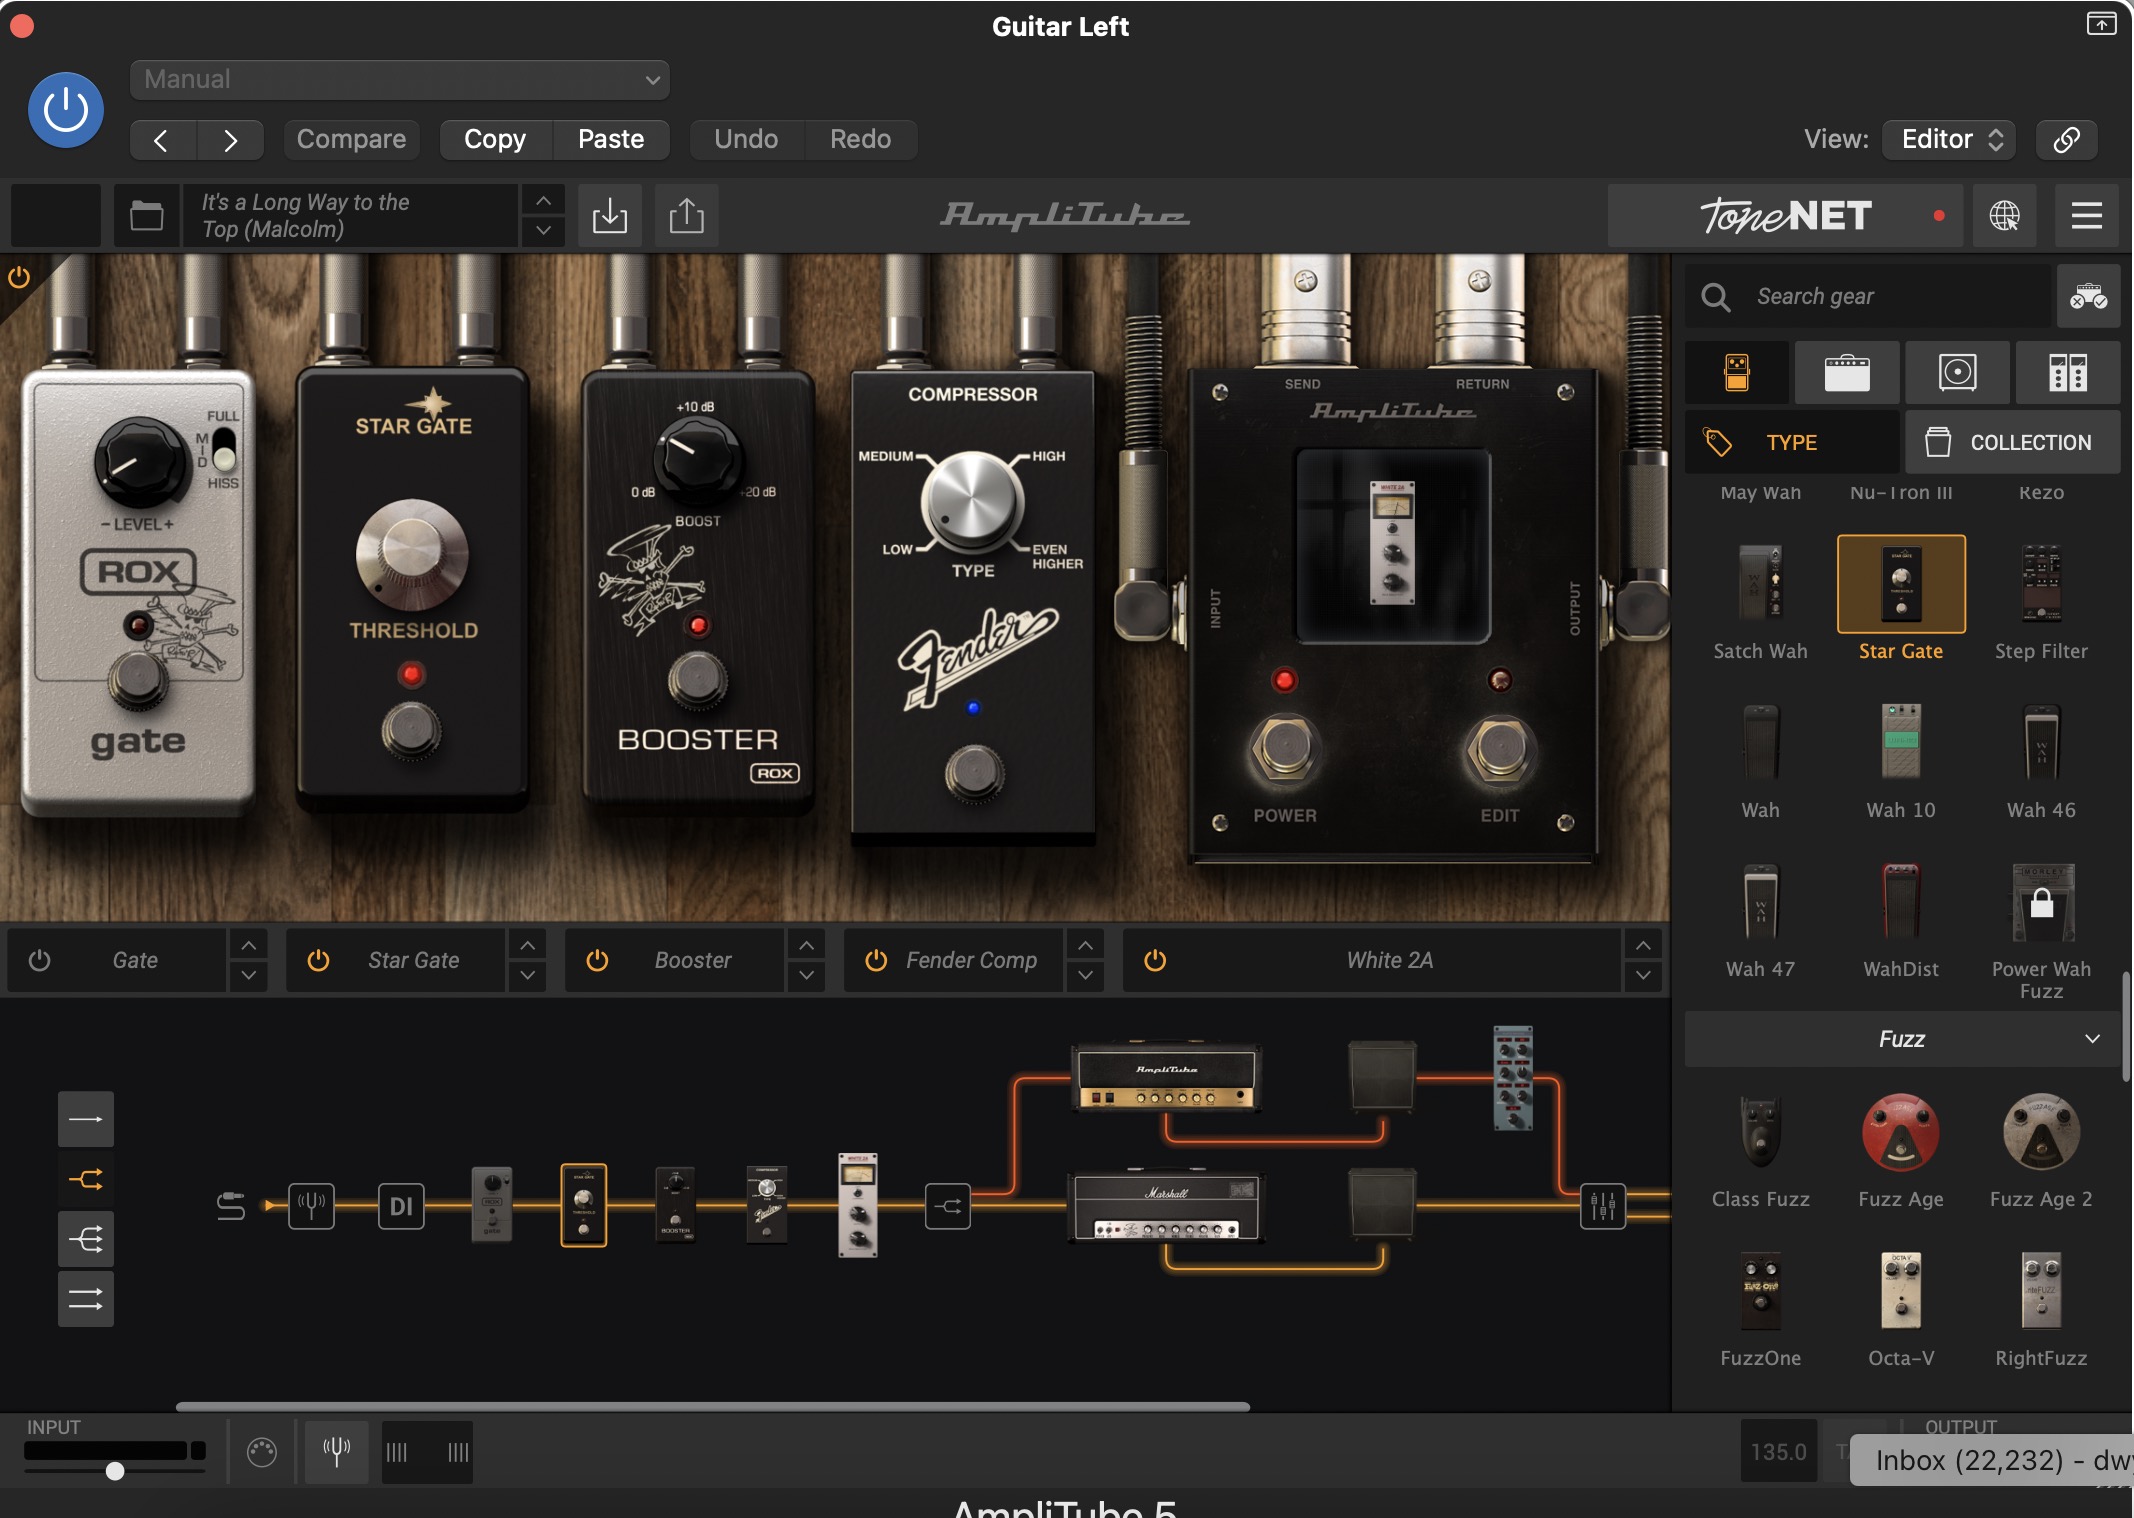The height and width of the screenshot is (1518, 2134).
Task: Switch to the TYPE filter tab
Action: tap(1792, 442)
